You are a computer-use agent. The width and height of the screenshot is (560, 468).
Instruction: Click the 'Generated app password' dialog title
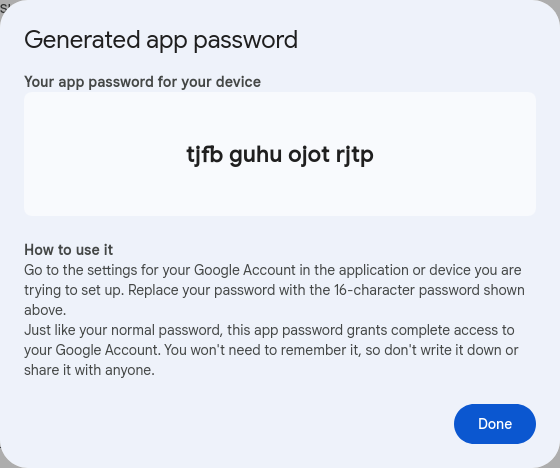[161, 40]
